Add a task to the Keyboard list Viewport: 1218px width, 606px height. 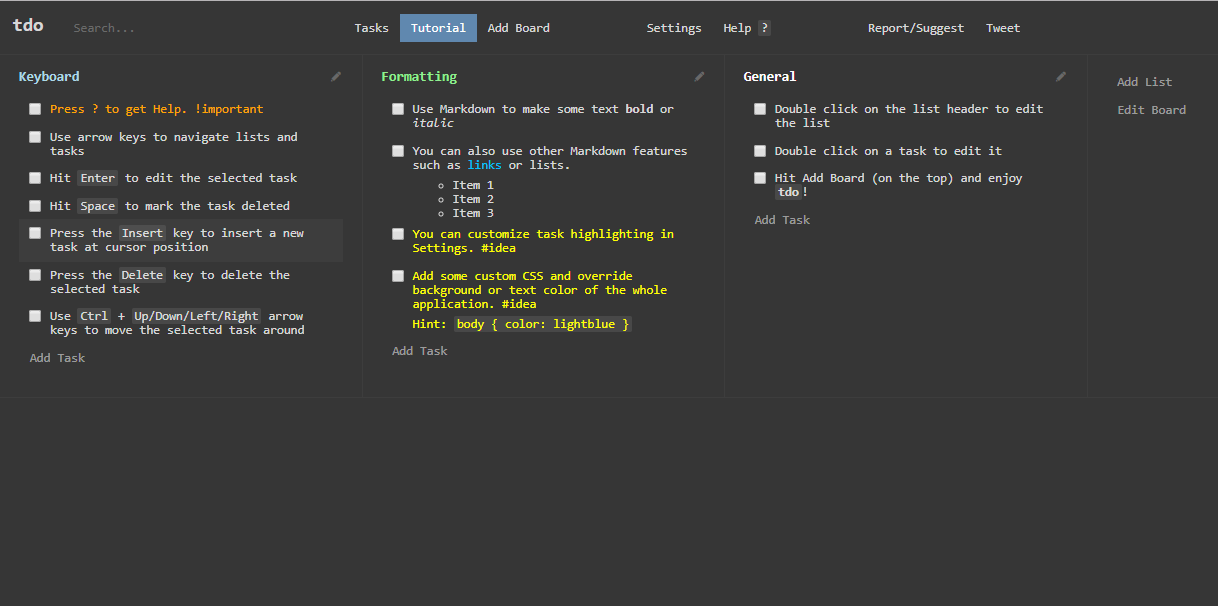pyautogui.click(x=57, y=358)
